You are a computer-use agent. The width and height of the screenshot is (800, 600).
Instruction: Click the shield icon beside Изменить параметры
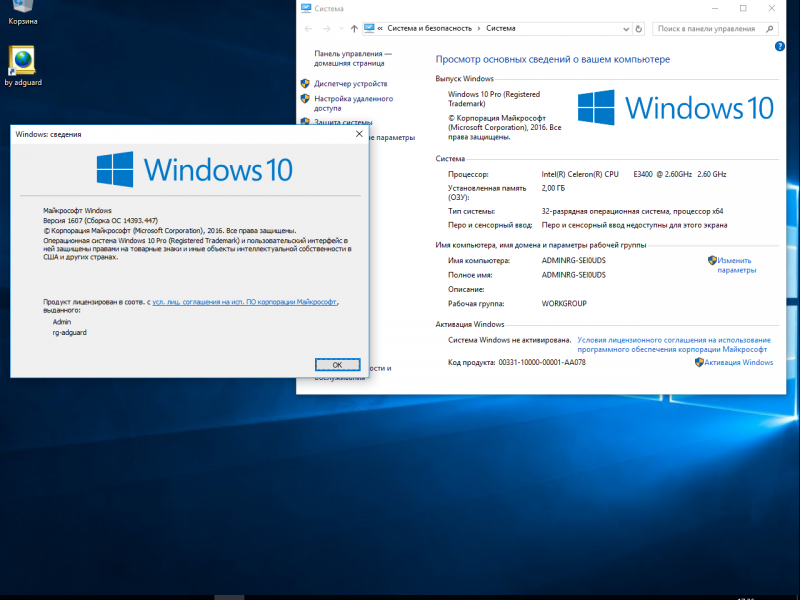(x=712, y=260)
